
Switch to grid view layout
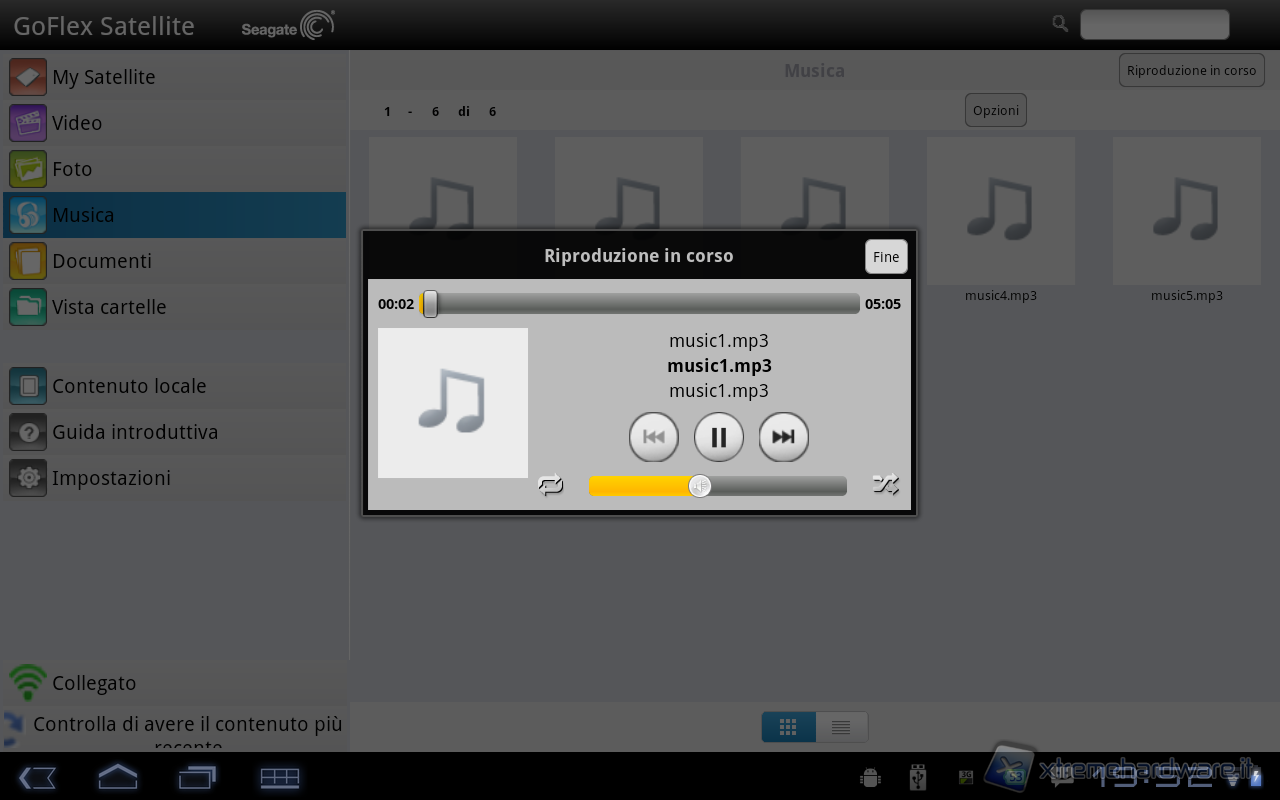pos(788,727)
